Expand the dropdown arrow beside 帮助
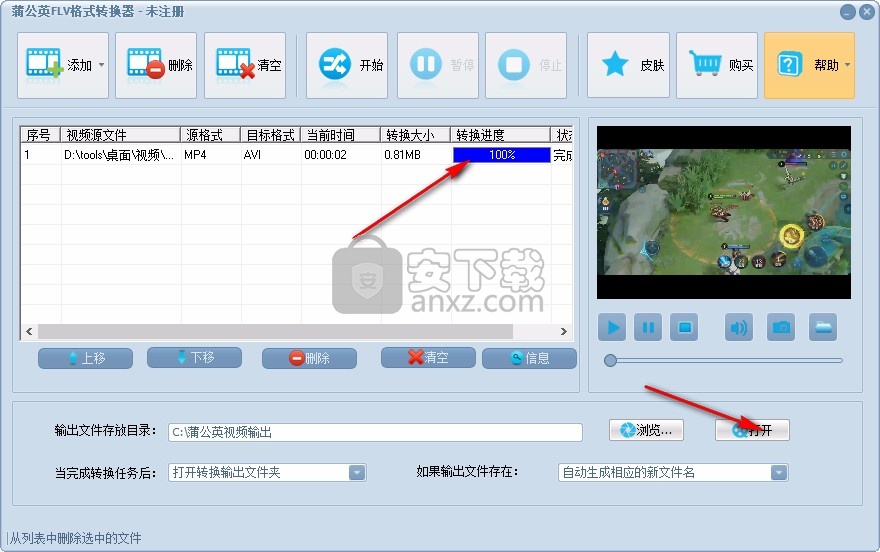 [x=847, y=65]
